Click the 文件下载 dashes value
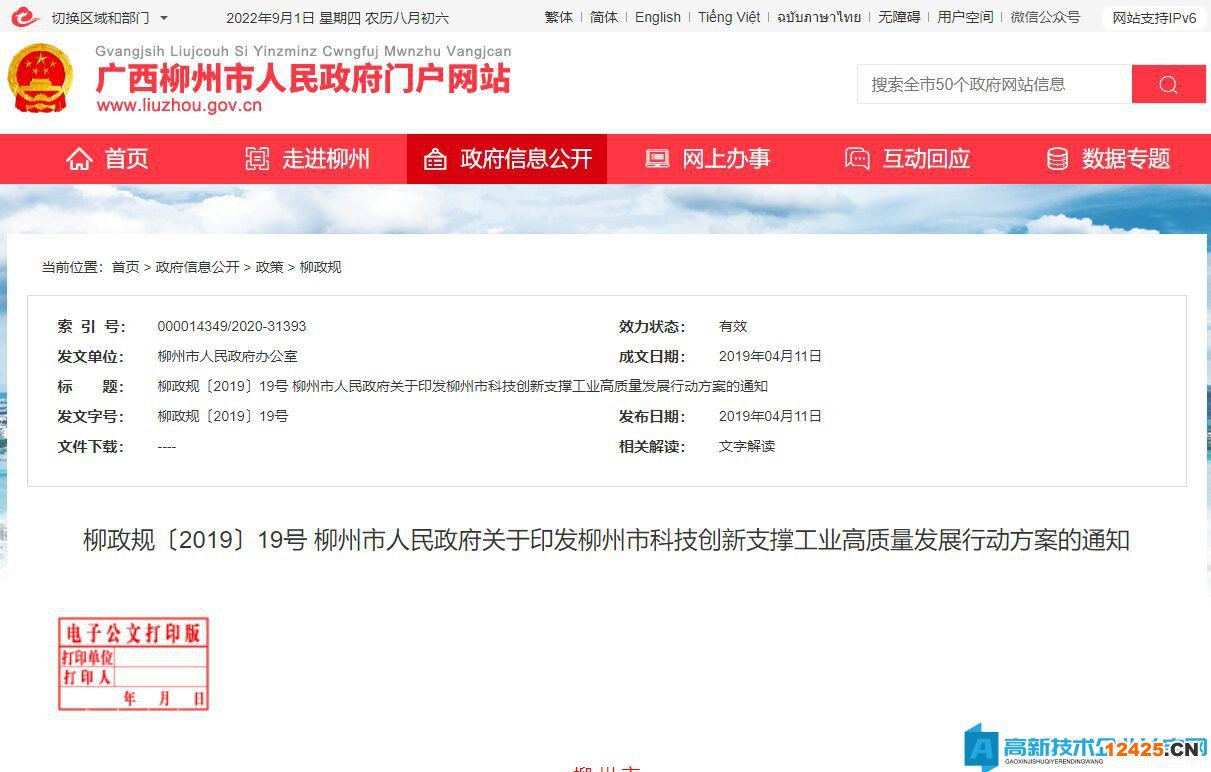This screenshot has width=1211, height=772. [x=167, y=446]
